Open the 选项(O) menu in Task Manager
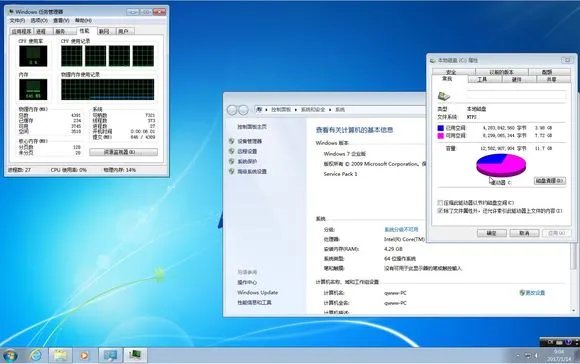 [39, 20]
